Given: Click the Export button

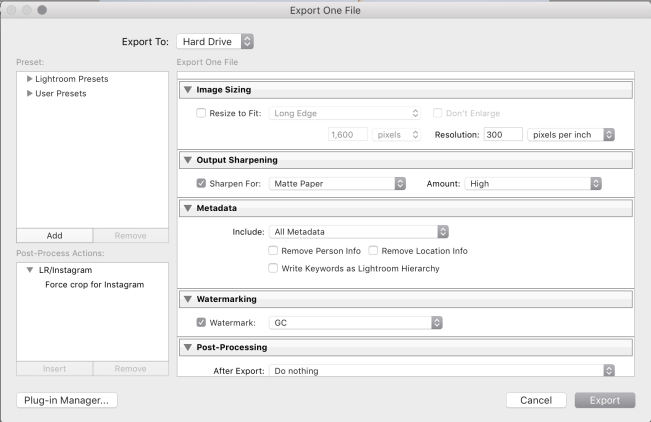Looking at the screenshot, I should pos(604,400).
